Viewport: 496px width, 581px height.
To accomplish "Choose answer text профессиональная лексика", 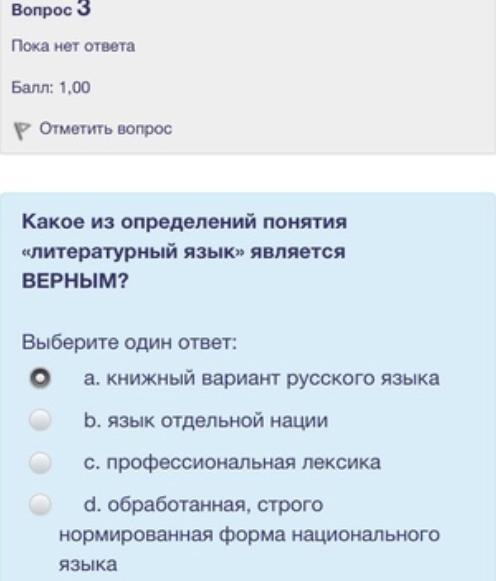I will (244, 462).
